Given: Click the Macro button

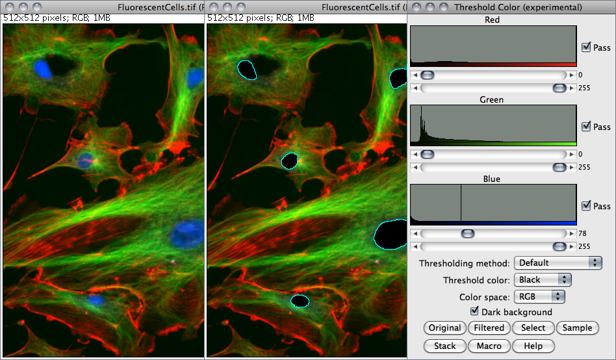Looking at the screenshot, I should (x=489, y=346).
